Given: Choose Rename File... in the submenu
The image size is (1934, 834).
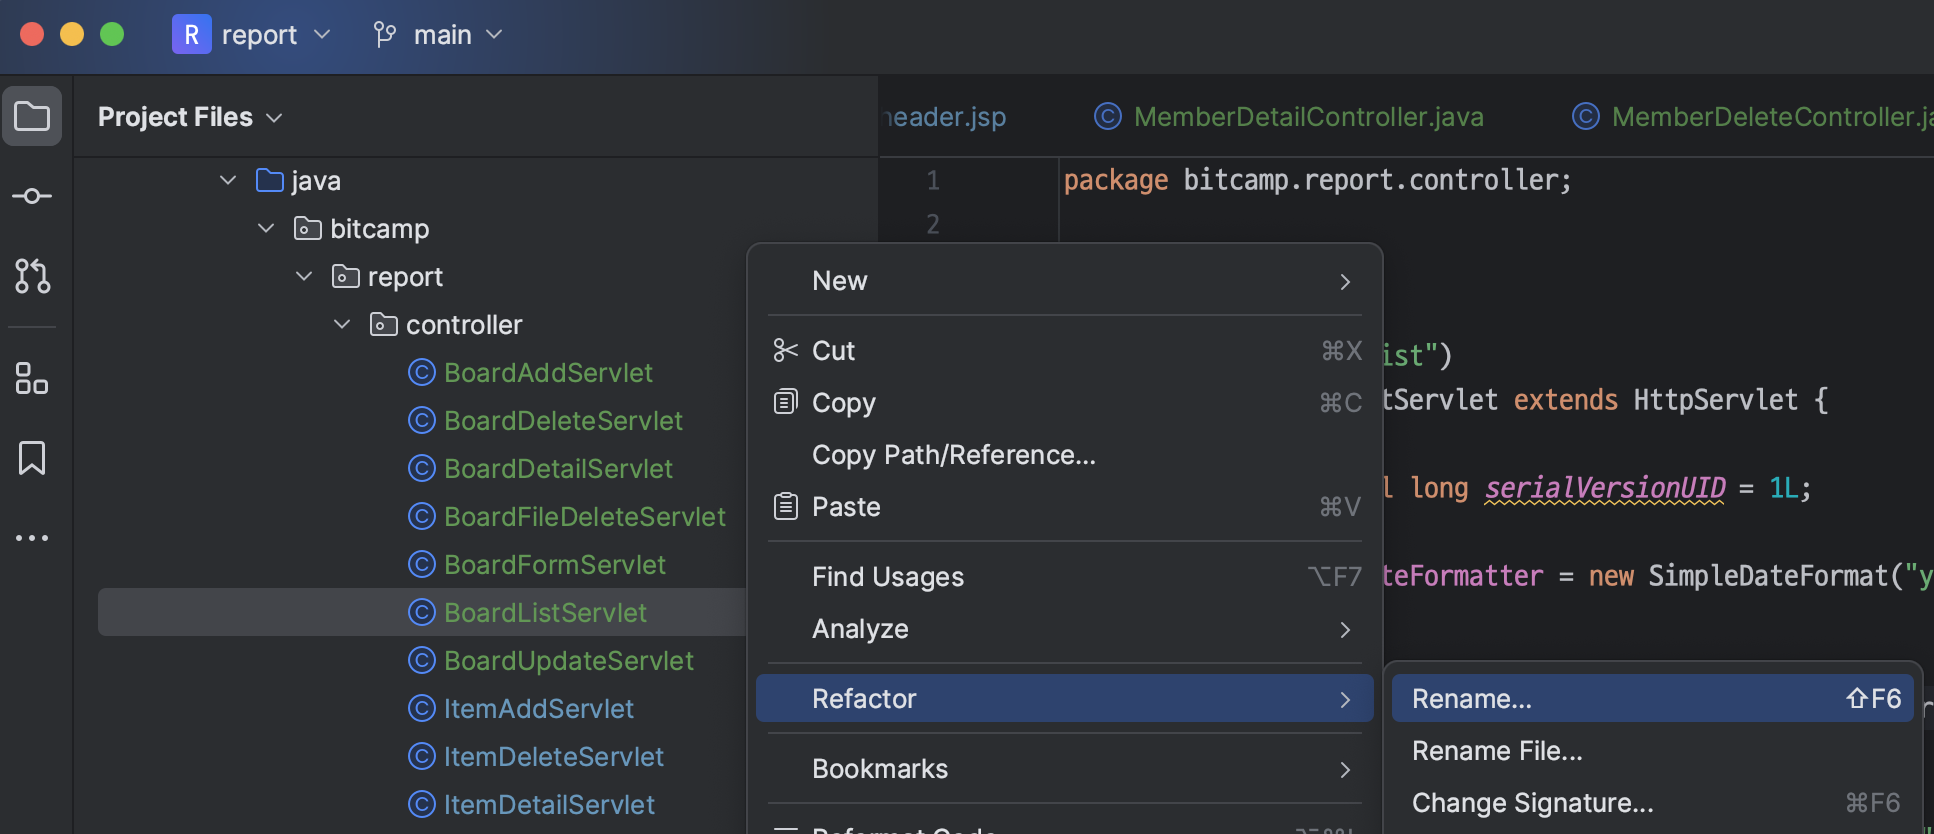Looking at the screenshot, I should point(1653,751).
